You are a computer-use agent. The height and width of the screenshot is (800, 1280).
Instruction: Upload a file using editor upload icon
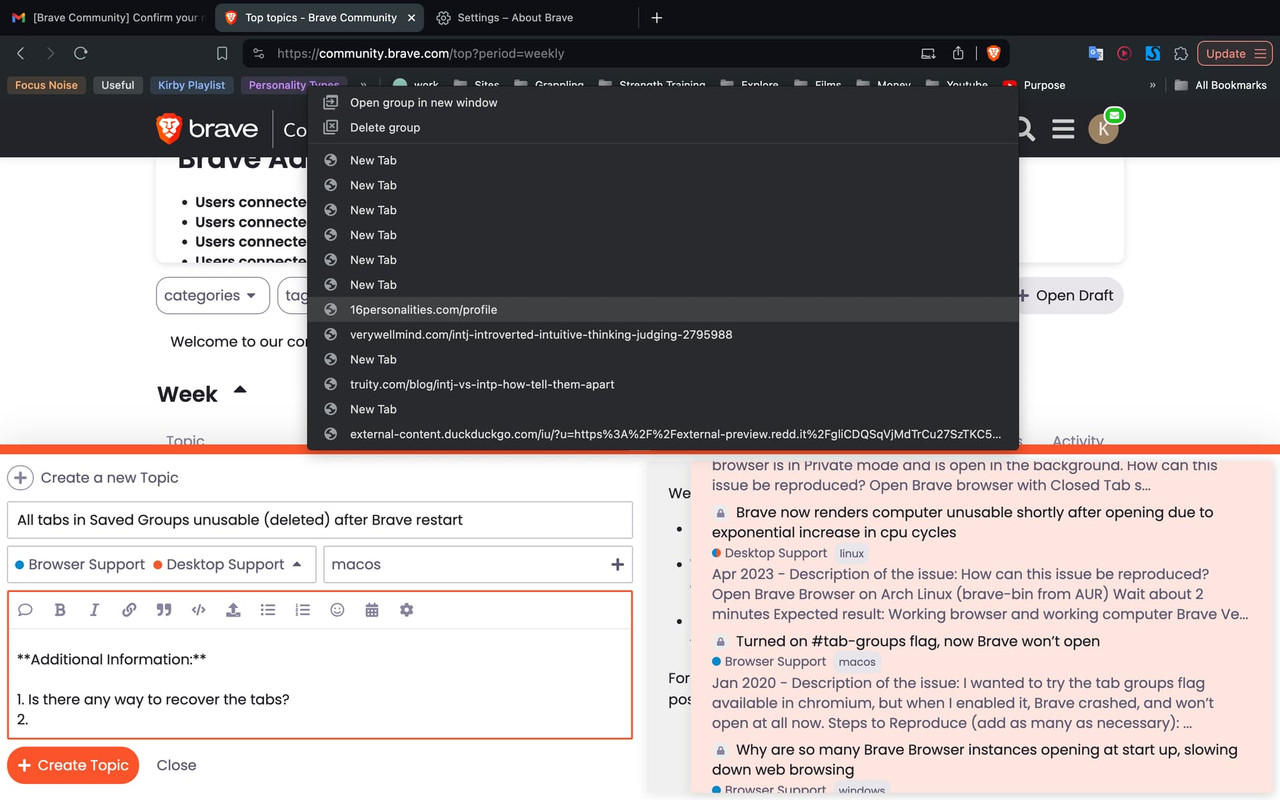pos(233,610)
